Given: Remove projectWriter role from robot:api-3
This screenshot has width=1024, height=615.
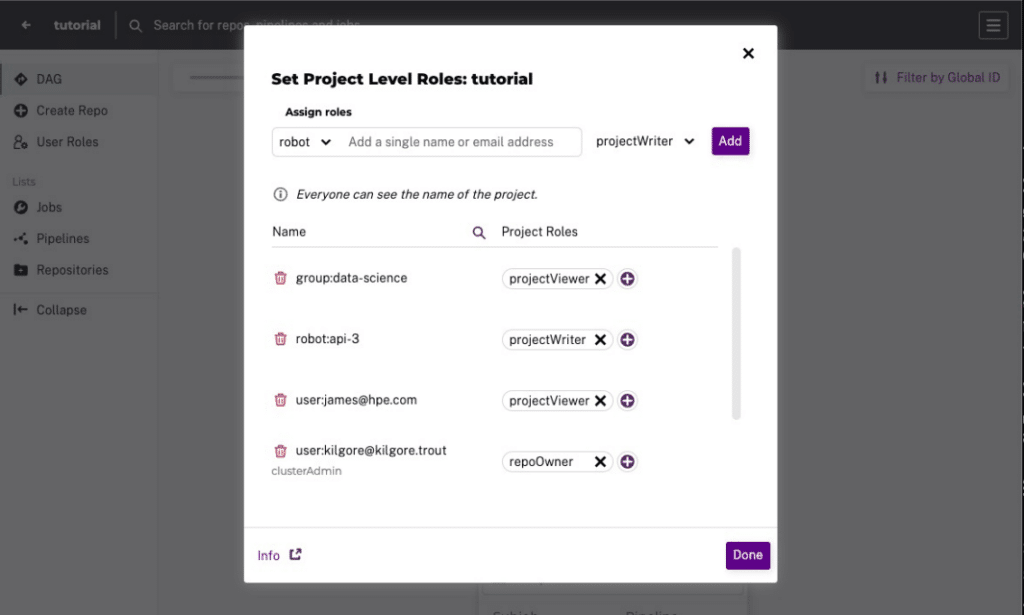Looking at the screenshot, I should (x=600, y=339).
